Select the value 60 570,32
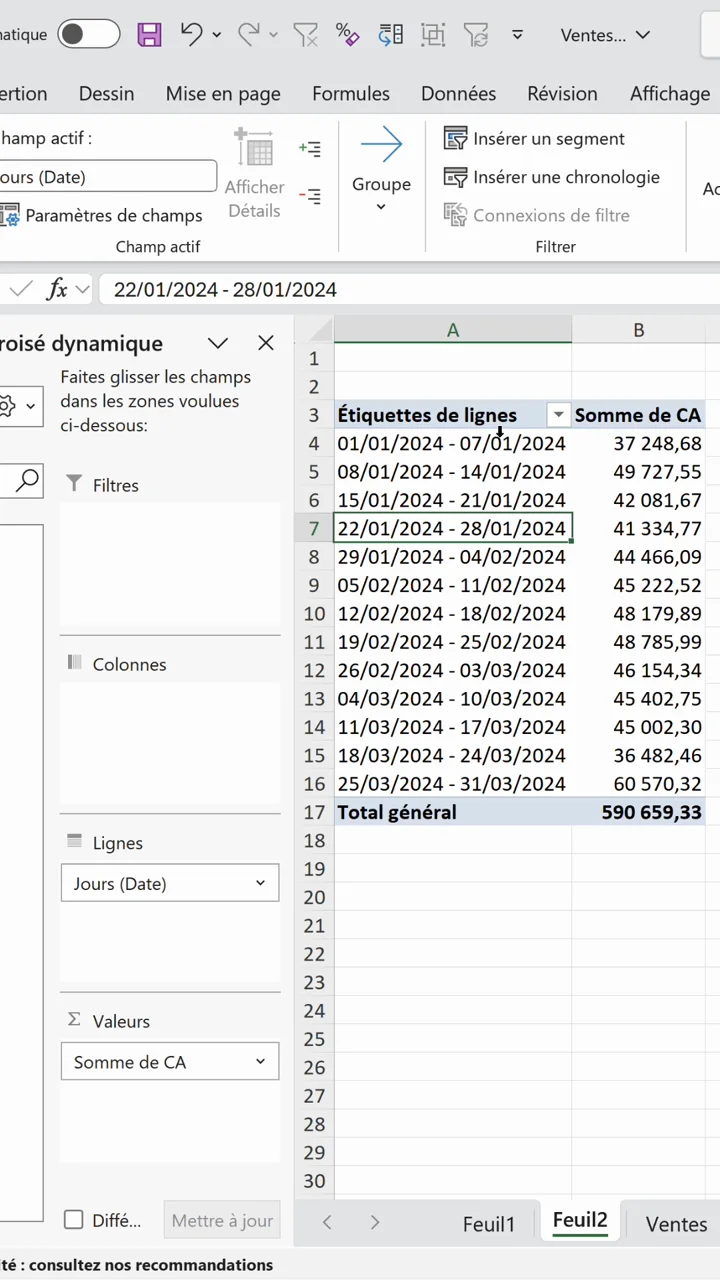This screenshot has height=1280, width=720. point(638,784)
